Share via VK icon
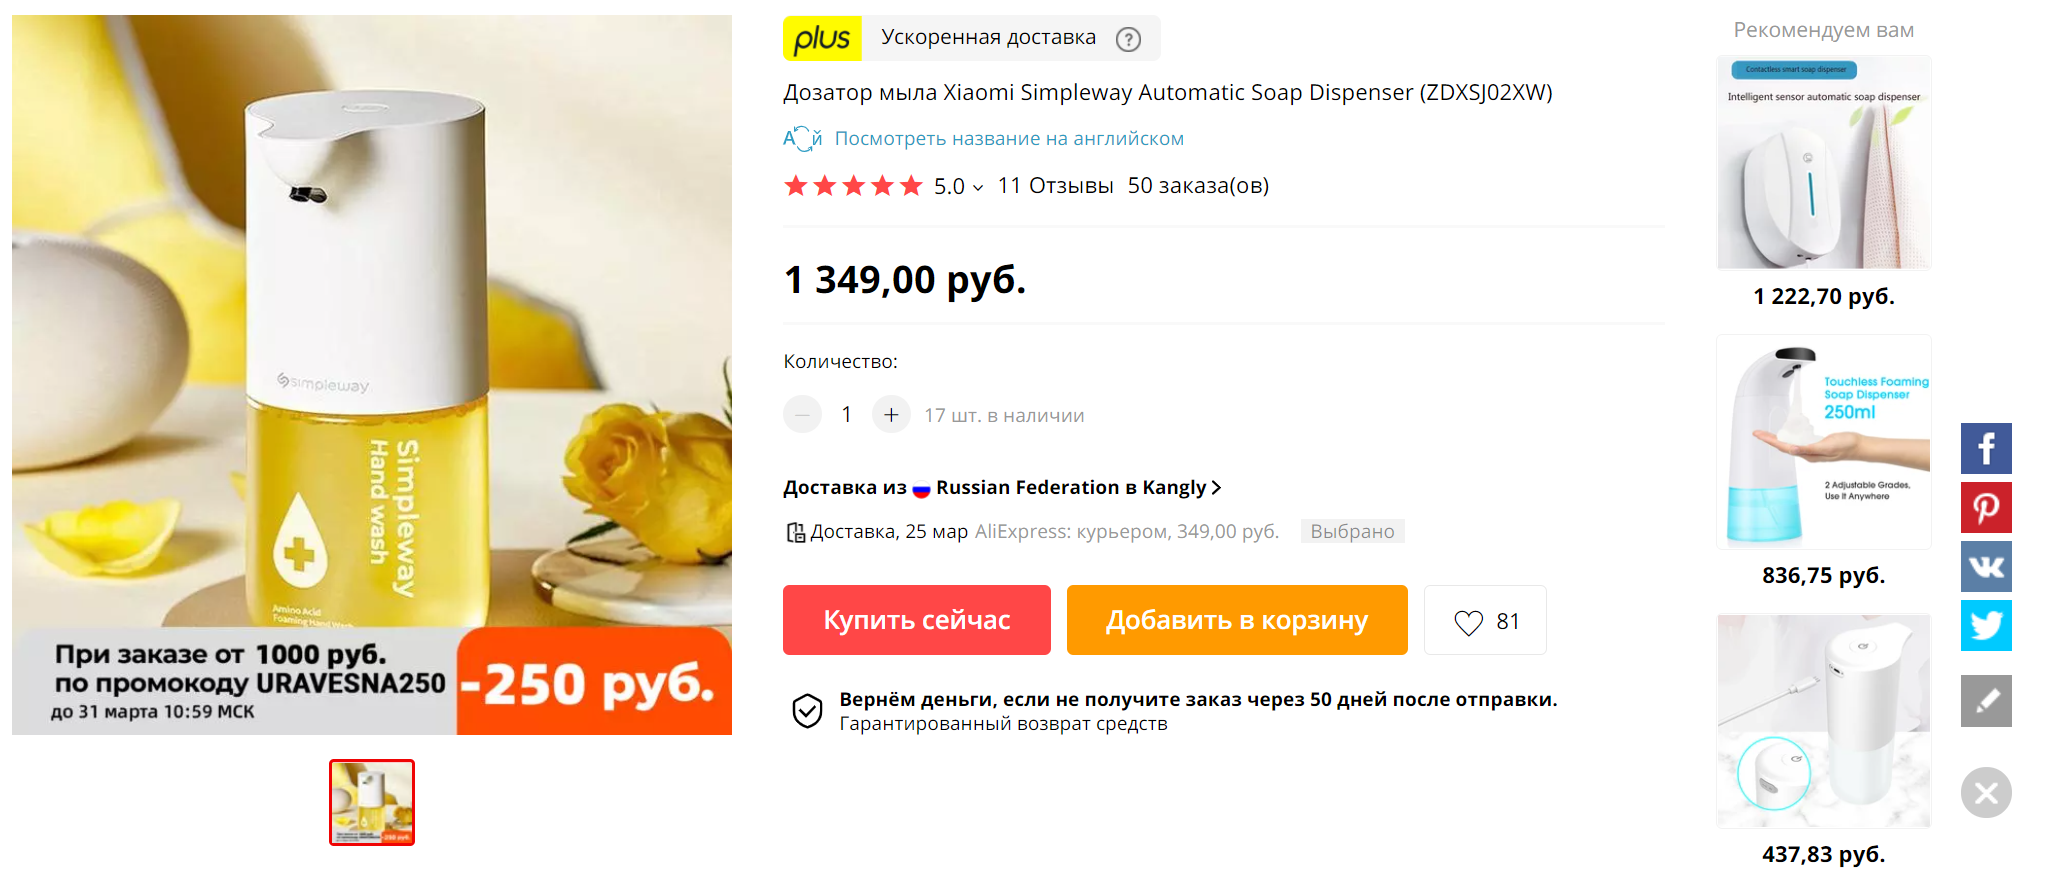This screenshot has height=893, width=2048. [x=1986, y=566]
